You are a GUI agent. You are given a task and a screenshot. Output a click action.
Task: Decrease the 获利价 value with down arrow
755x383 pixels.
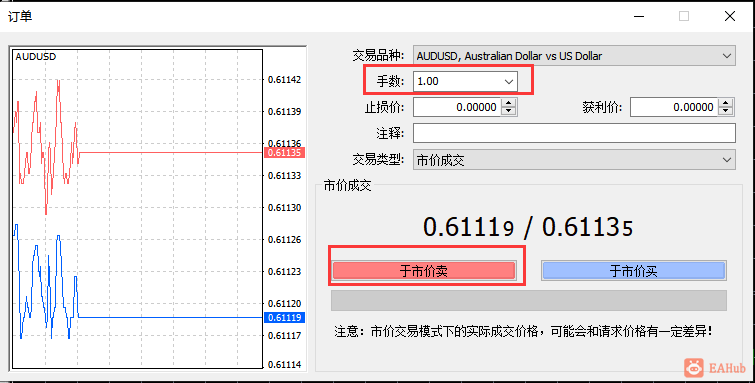pos(726,111)
